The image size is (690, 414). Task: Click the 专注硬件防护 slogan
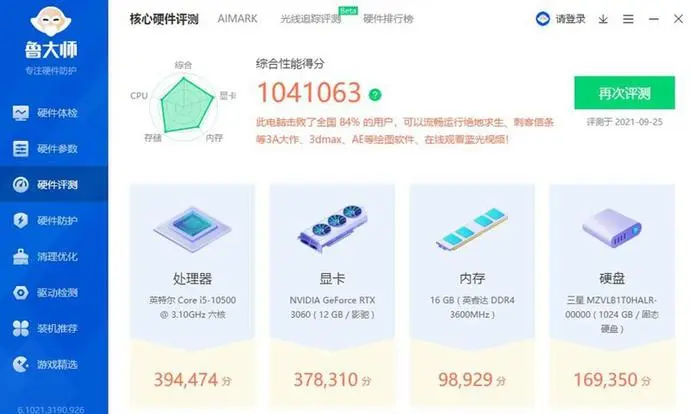pyautogui.click(x=51, y=71)
